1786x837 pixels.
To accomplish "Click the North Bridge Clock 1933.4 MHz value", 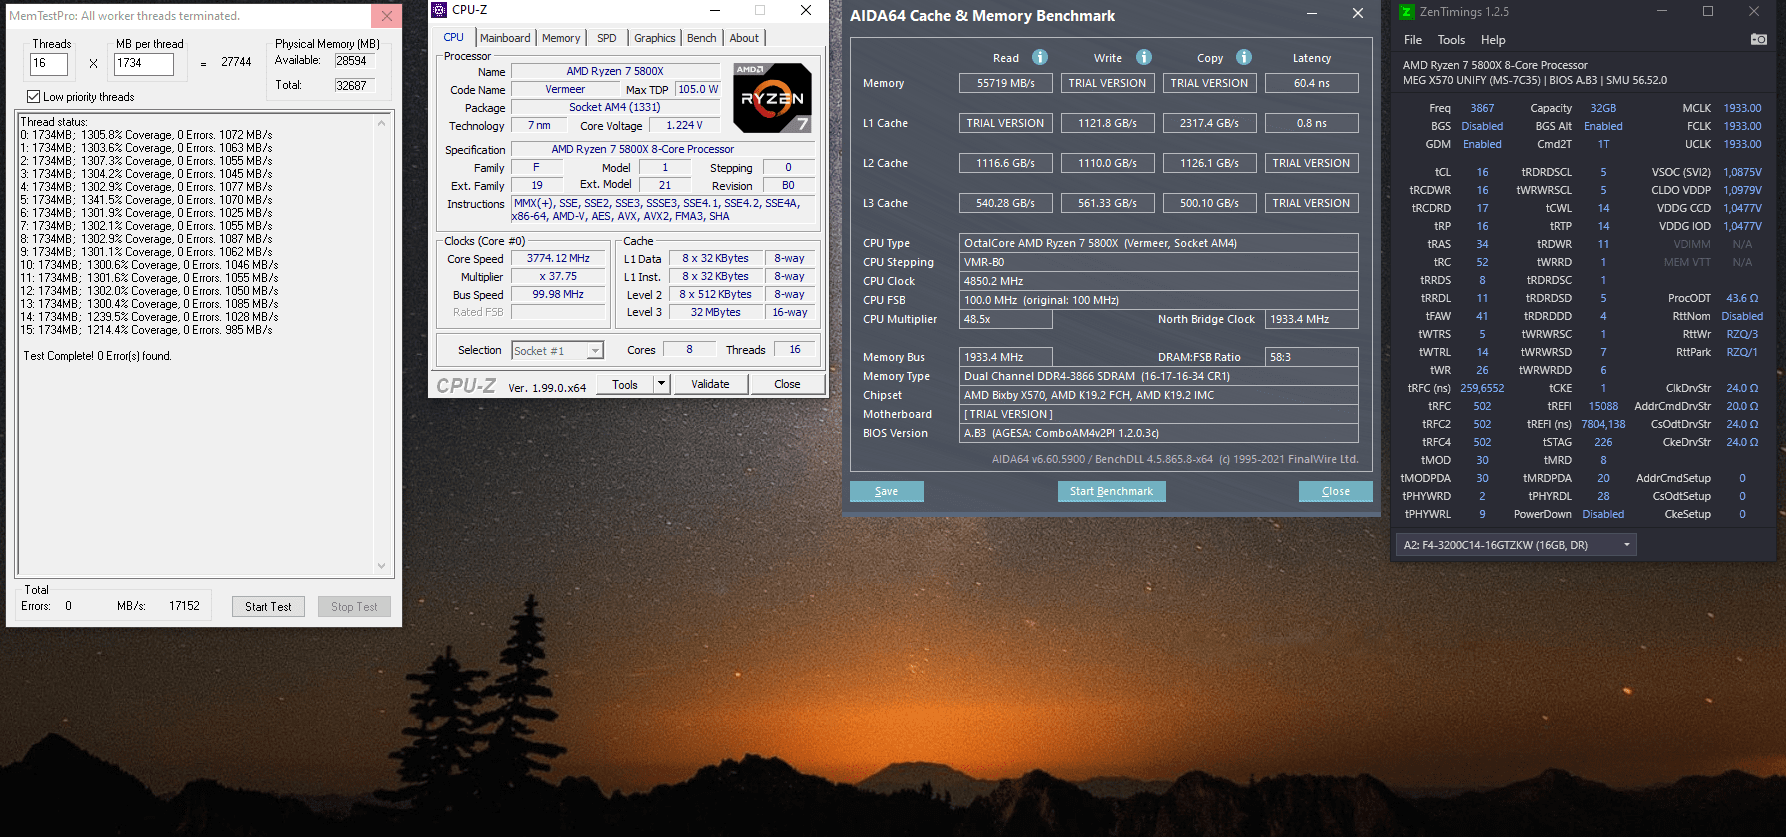I will pos(1311,319).
